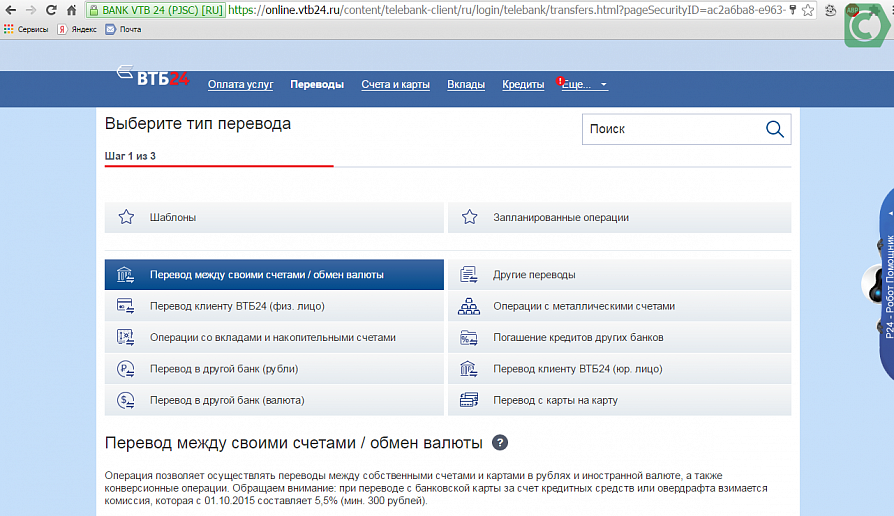Click the search magnifier icon
This screenshot has height=516, width=894.
pos(774,129)
